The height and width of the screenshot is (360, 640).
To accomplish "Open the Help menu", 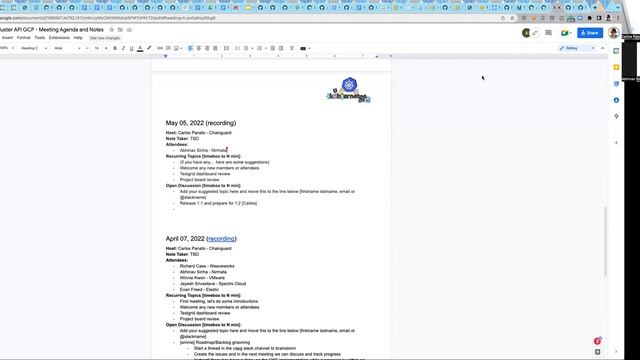I will pos(78,38).
